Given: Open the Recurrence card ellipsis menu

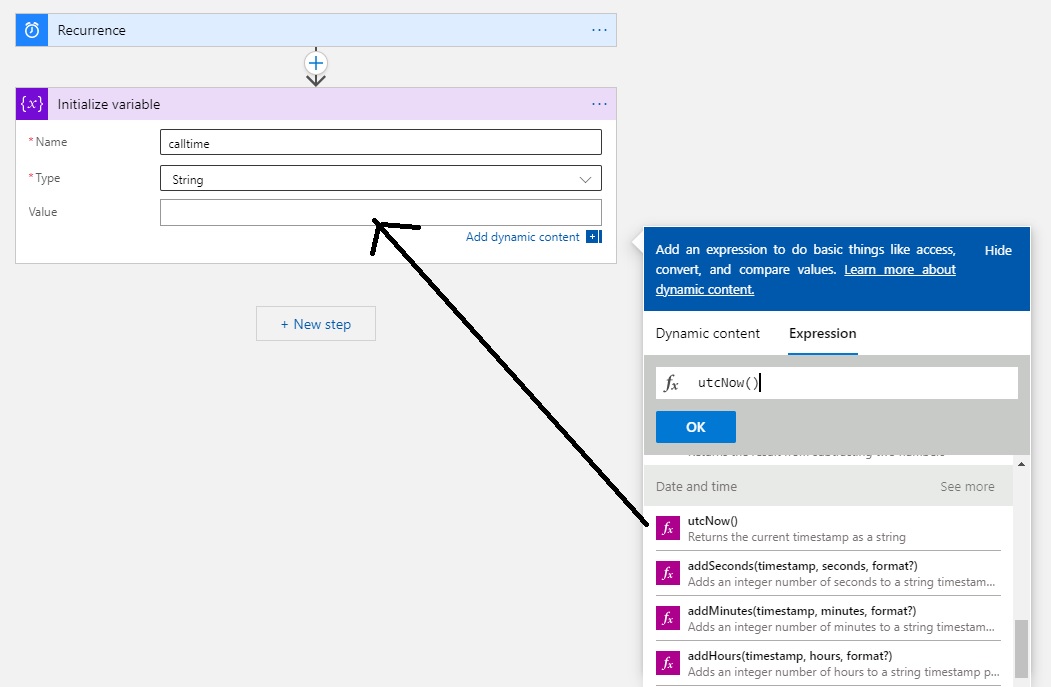Looking at the screenshot, I should (599, 30).
